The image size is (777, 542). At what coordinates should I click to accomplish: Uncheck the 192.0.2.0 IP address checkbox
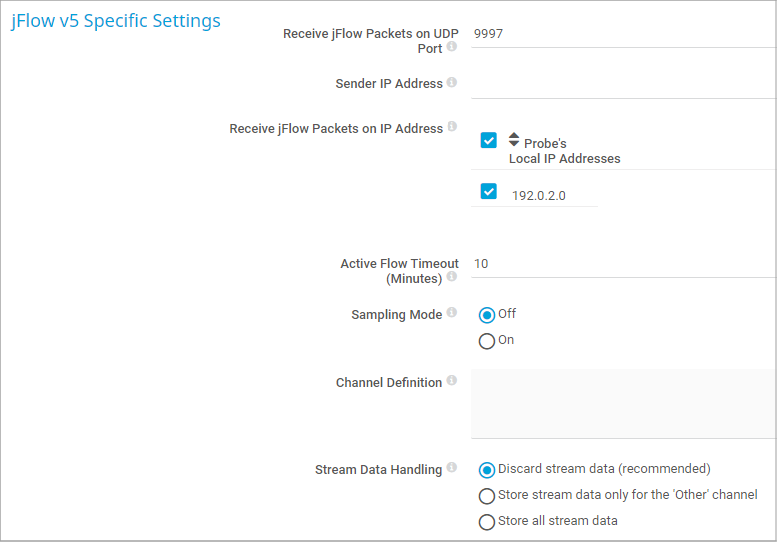click(x=488, y=191)
